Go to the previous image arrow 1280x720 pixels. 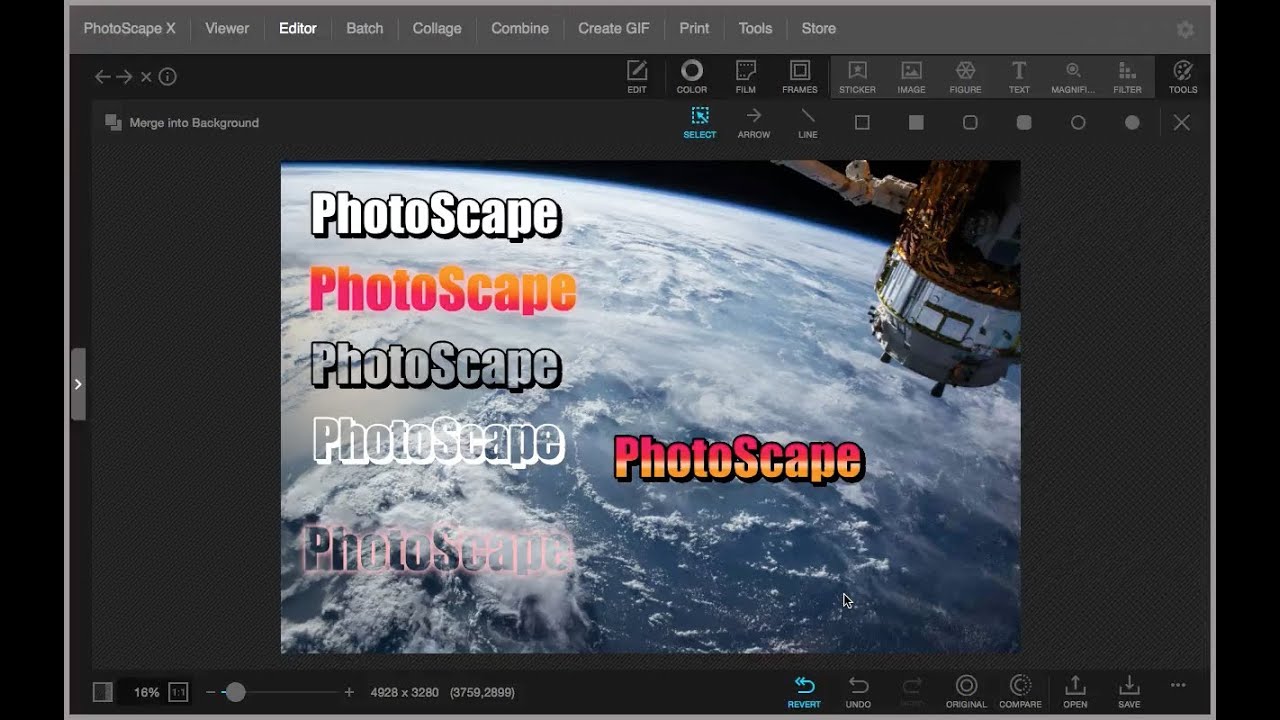tap(102, 76)
